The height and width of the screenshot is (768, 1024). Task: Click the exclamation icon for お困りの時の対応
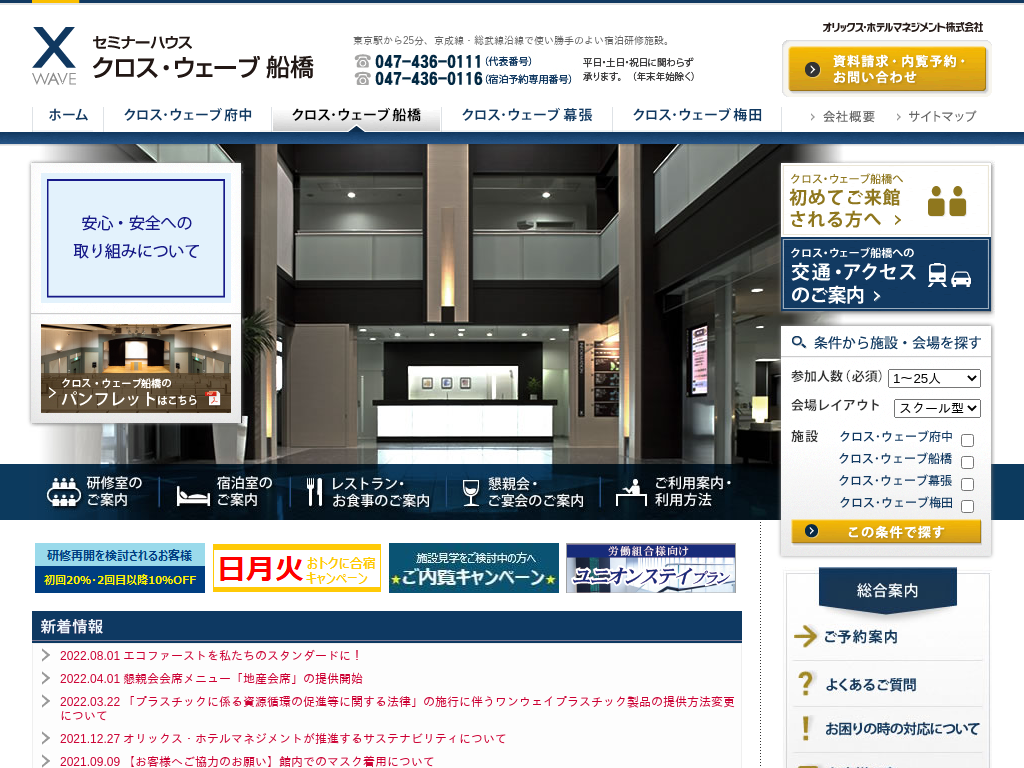(806, 728)
